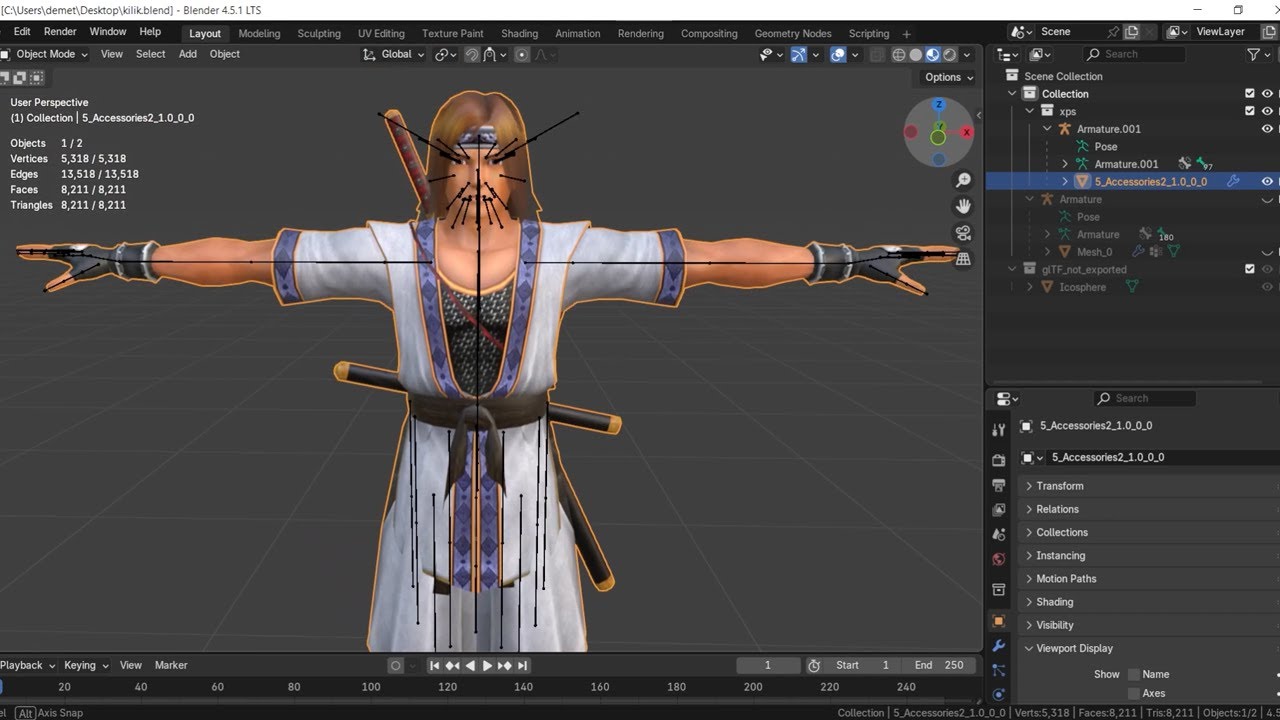Select wireframe viewport shading icon
Image resolution: width=1280 pixels, height=720 pixels.
point(898,55)
